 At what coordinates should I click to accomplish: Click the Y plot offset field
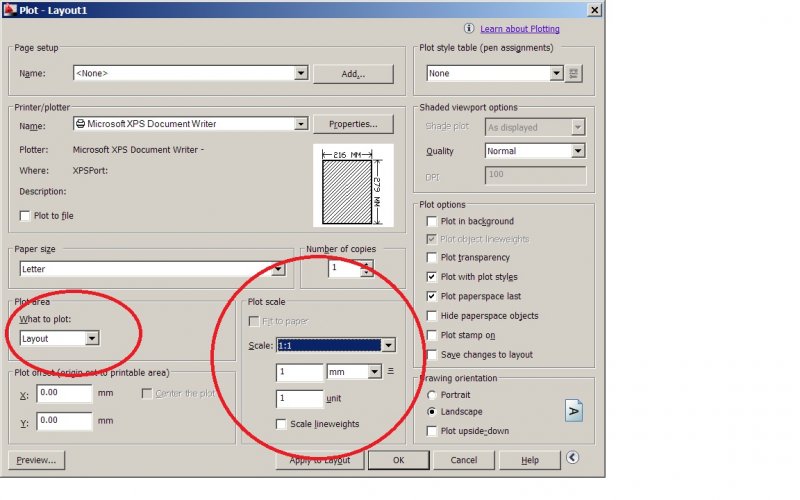[x=64, y=421]
